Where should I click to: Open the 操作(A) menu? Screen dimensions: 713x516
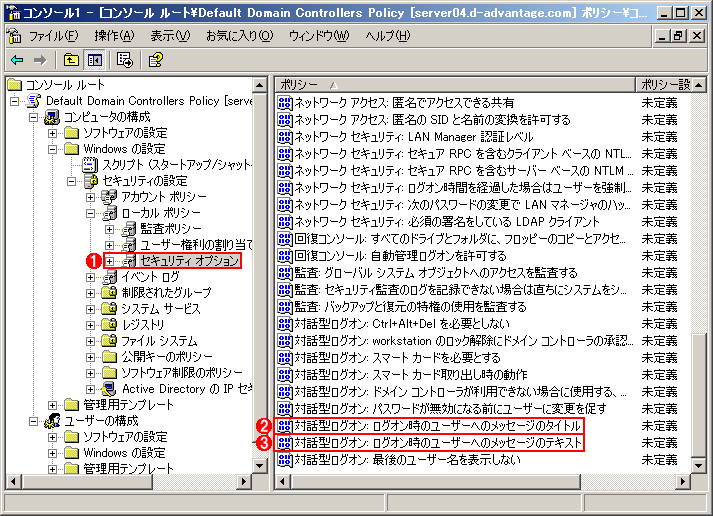pos(114,35)
